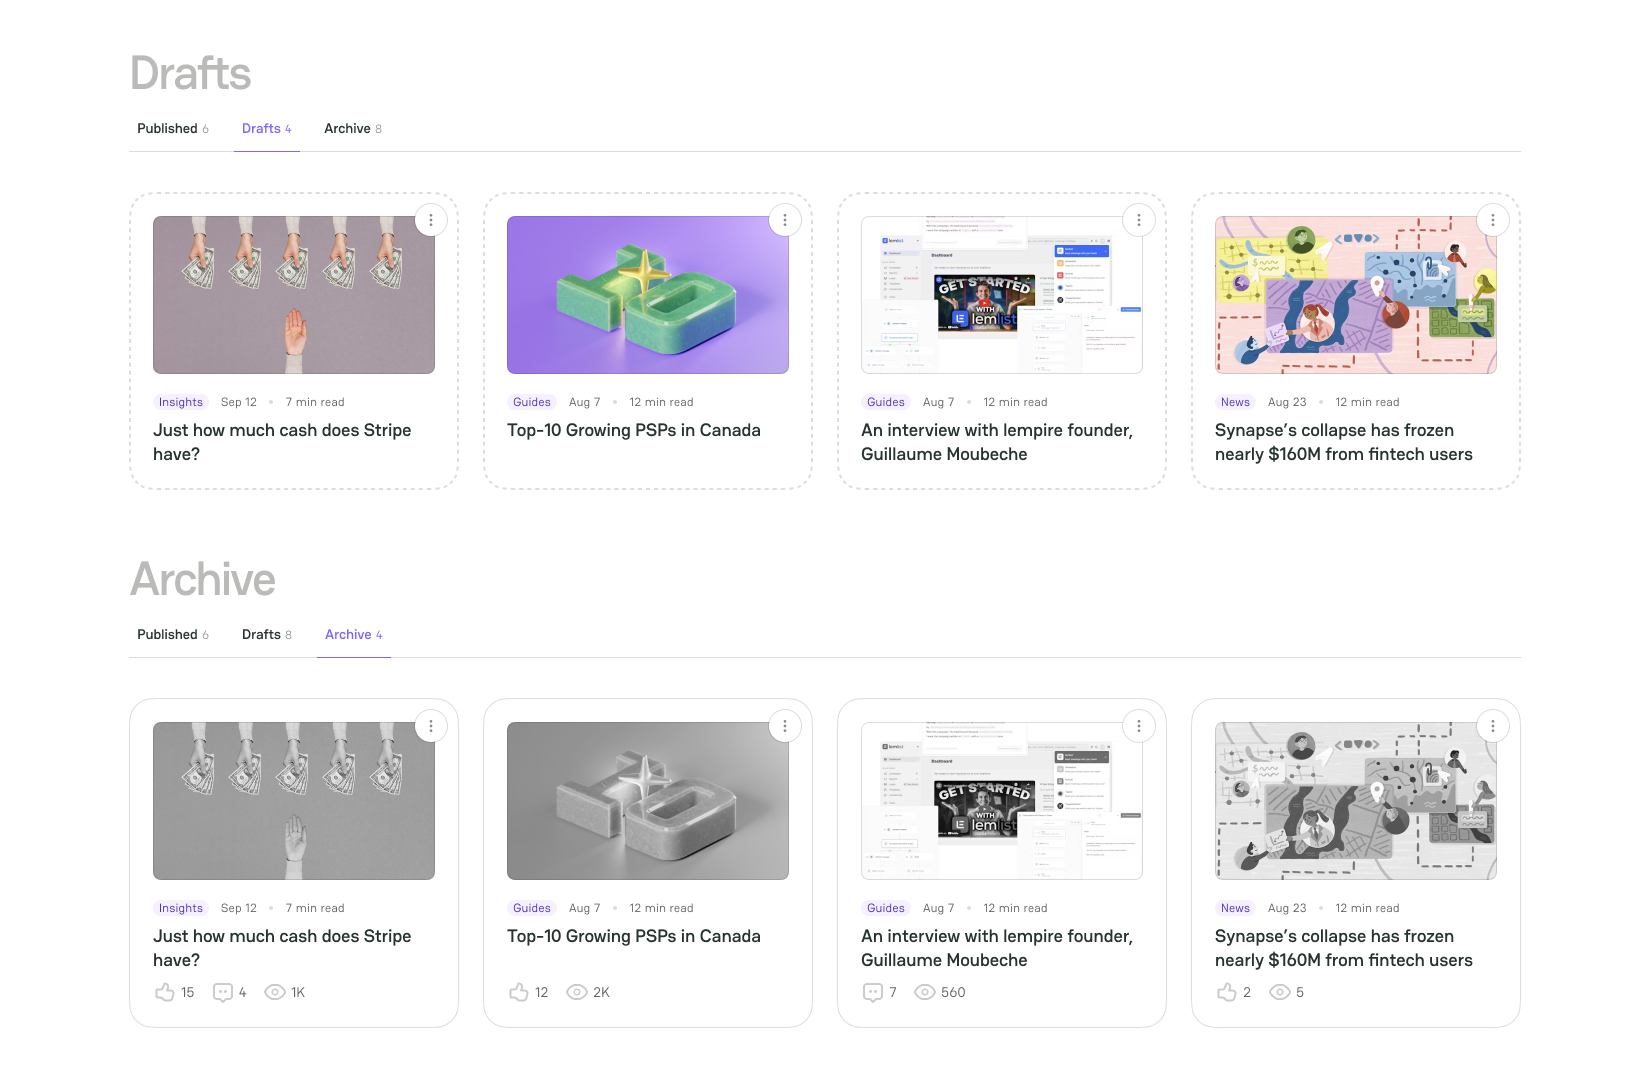Click the Guides tag on archived lempire card
Image resolution: width=1650 pixels, height=1080 pixels.
(885, 908)
